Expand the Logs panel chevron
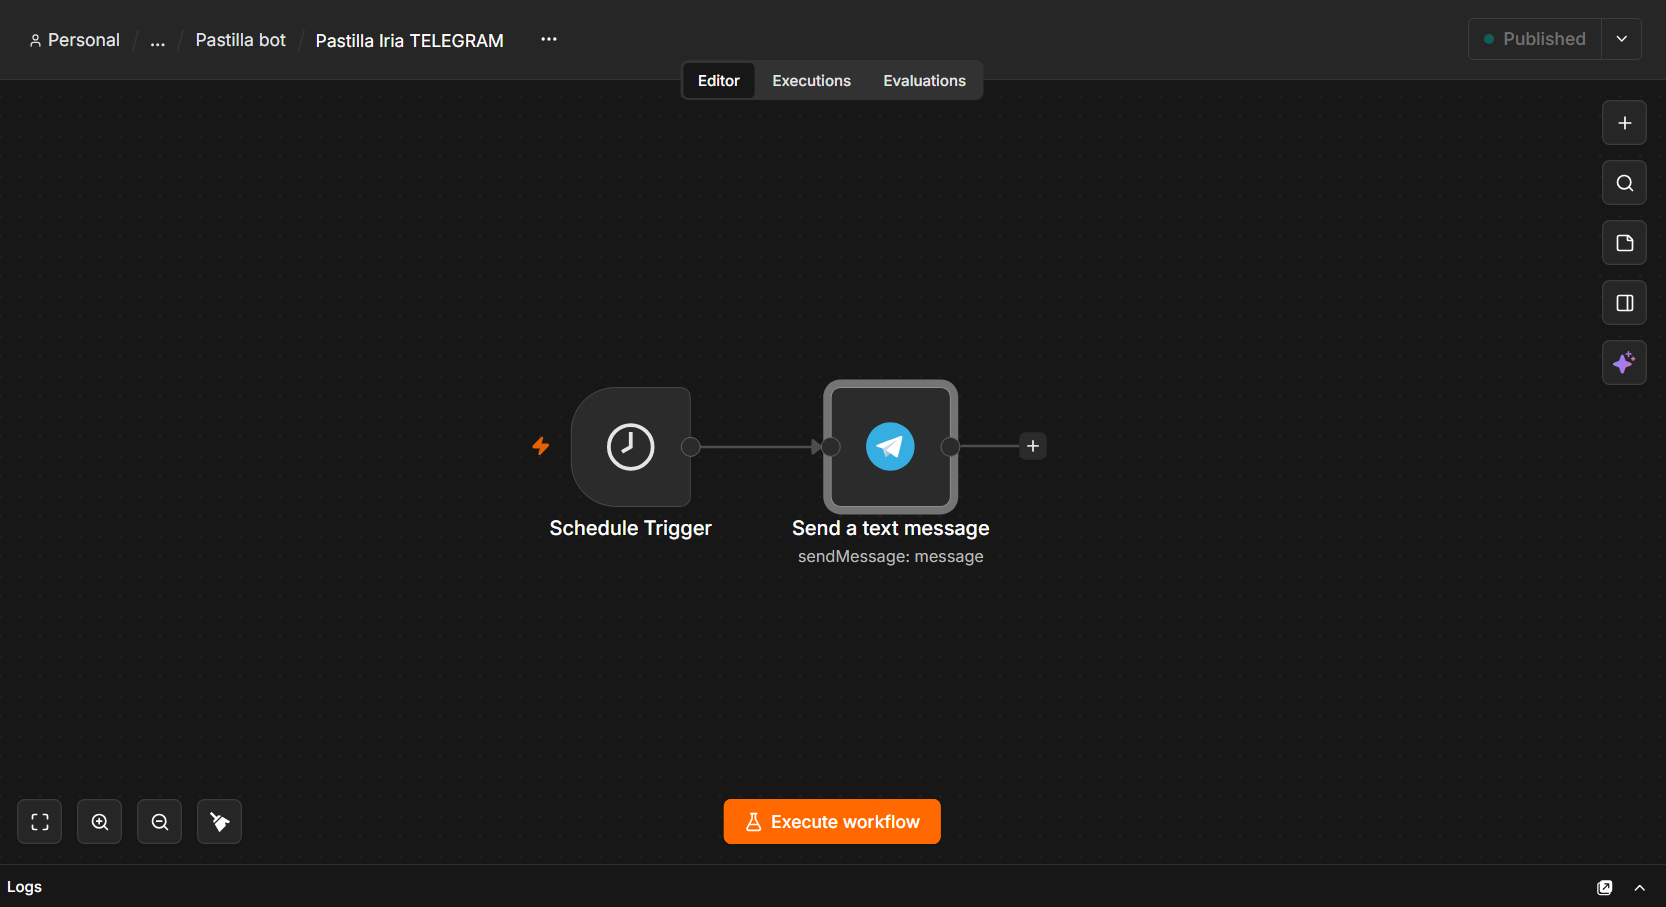Image resolution: width=1666 pixels, height=907 pixels. (x=1640, y=888)
